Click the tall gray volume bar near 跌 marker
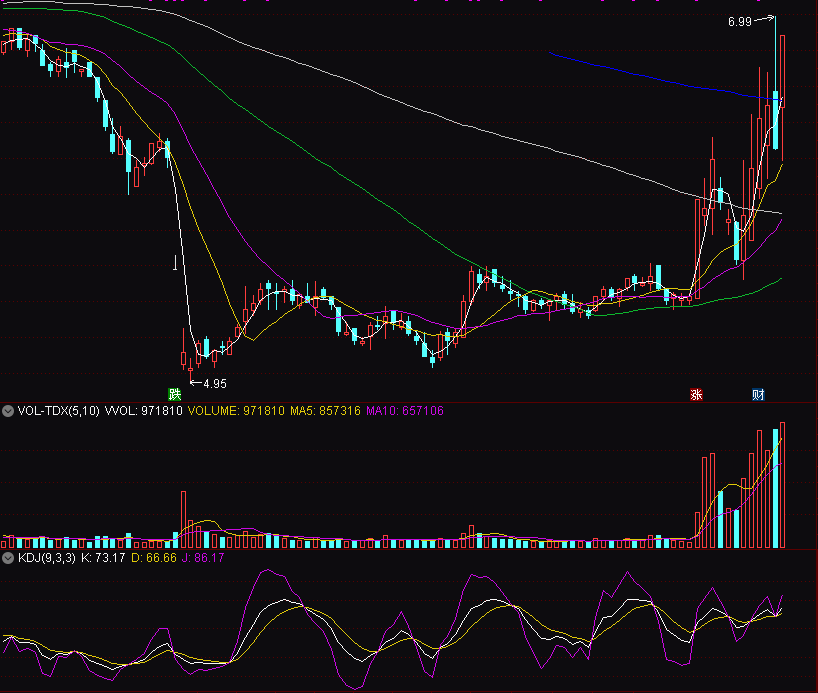The height and width of the screenshot is (693, 818). click(183, 520)
